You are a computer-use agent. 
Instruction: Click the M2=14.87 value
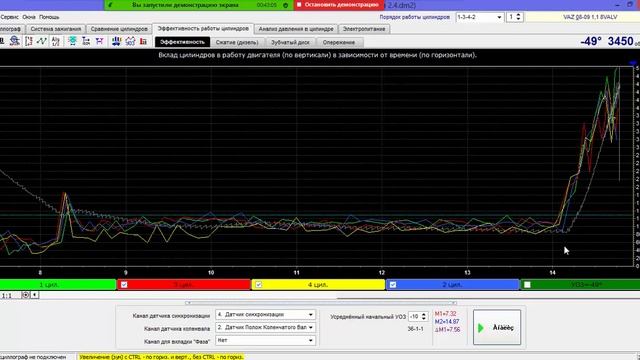point(447,322)
